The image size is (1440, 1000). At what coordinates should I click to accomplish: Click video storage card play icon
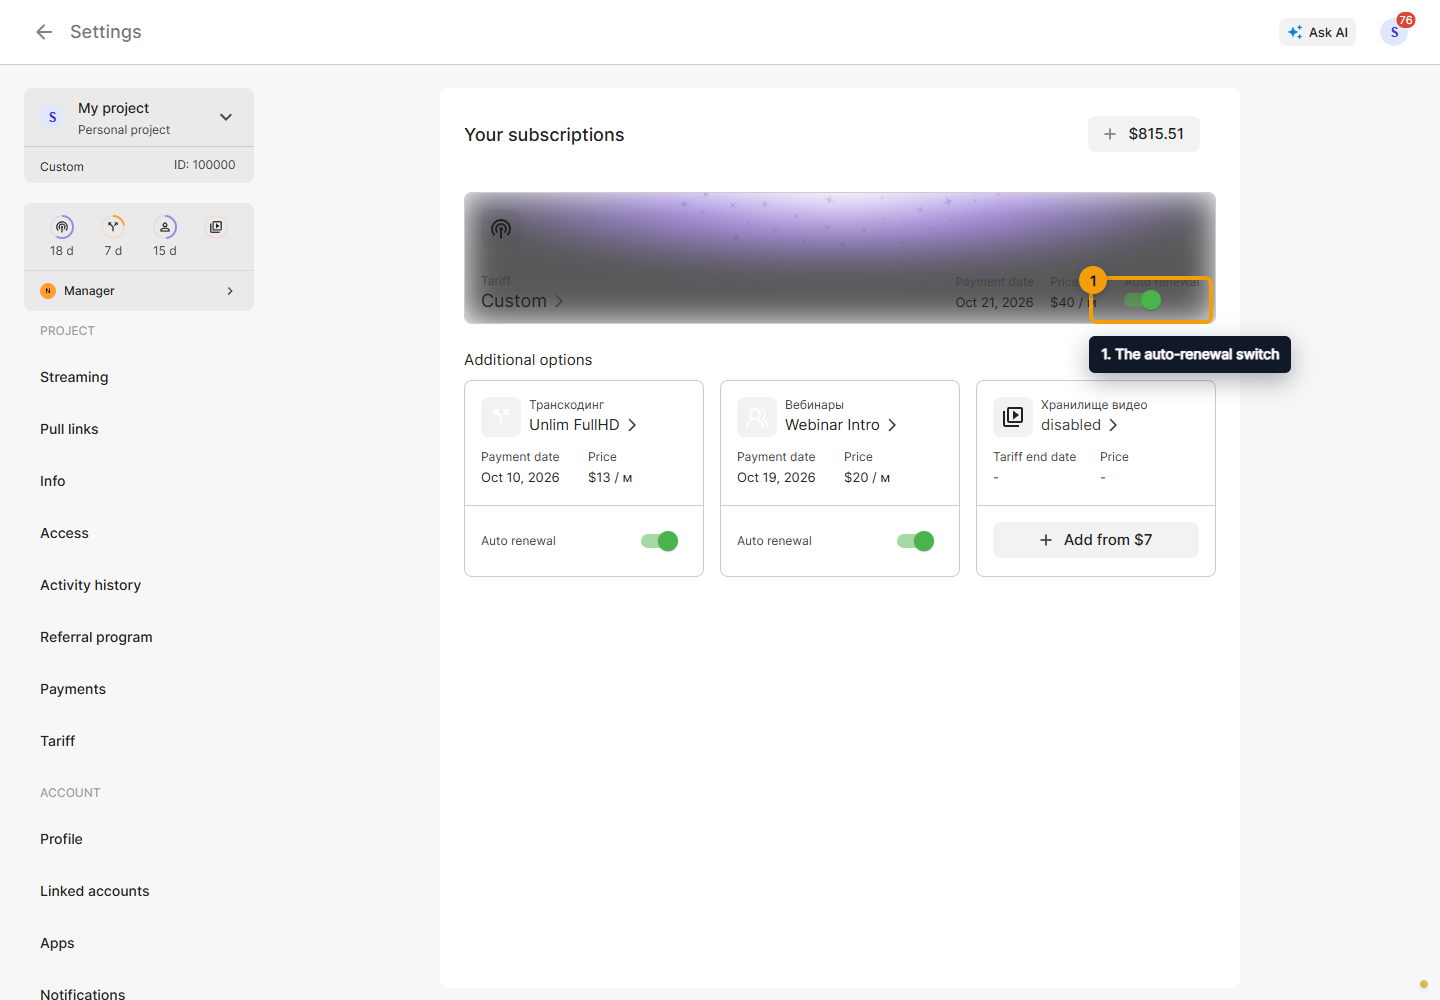1013,417
